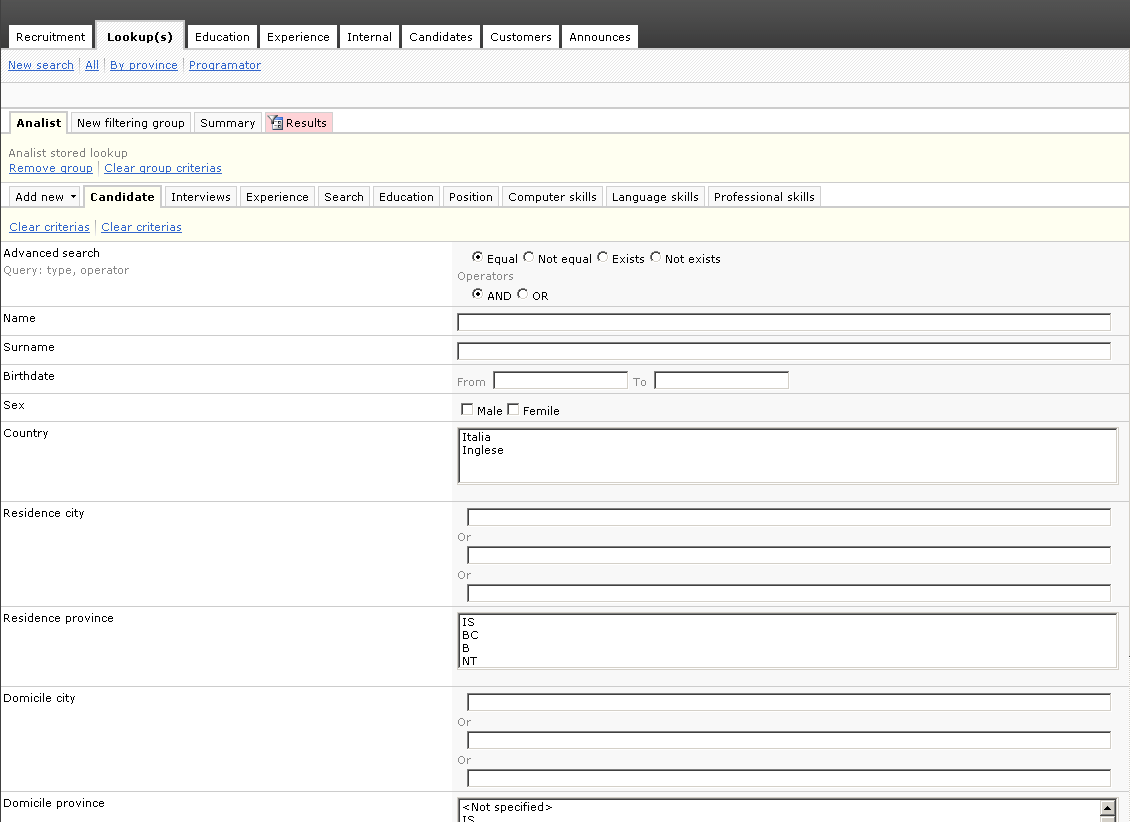Image resolution: width=1130 pixels, height=822 pixels.
Task: Click the second Domicile city field
Action: pos(789,740)
